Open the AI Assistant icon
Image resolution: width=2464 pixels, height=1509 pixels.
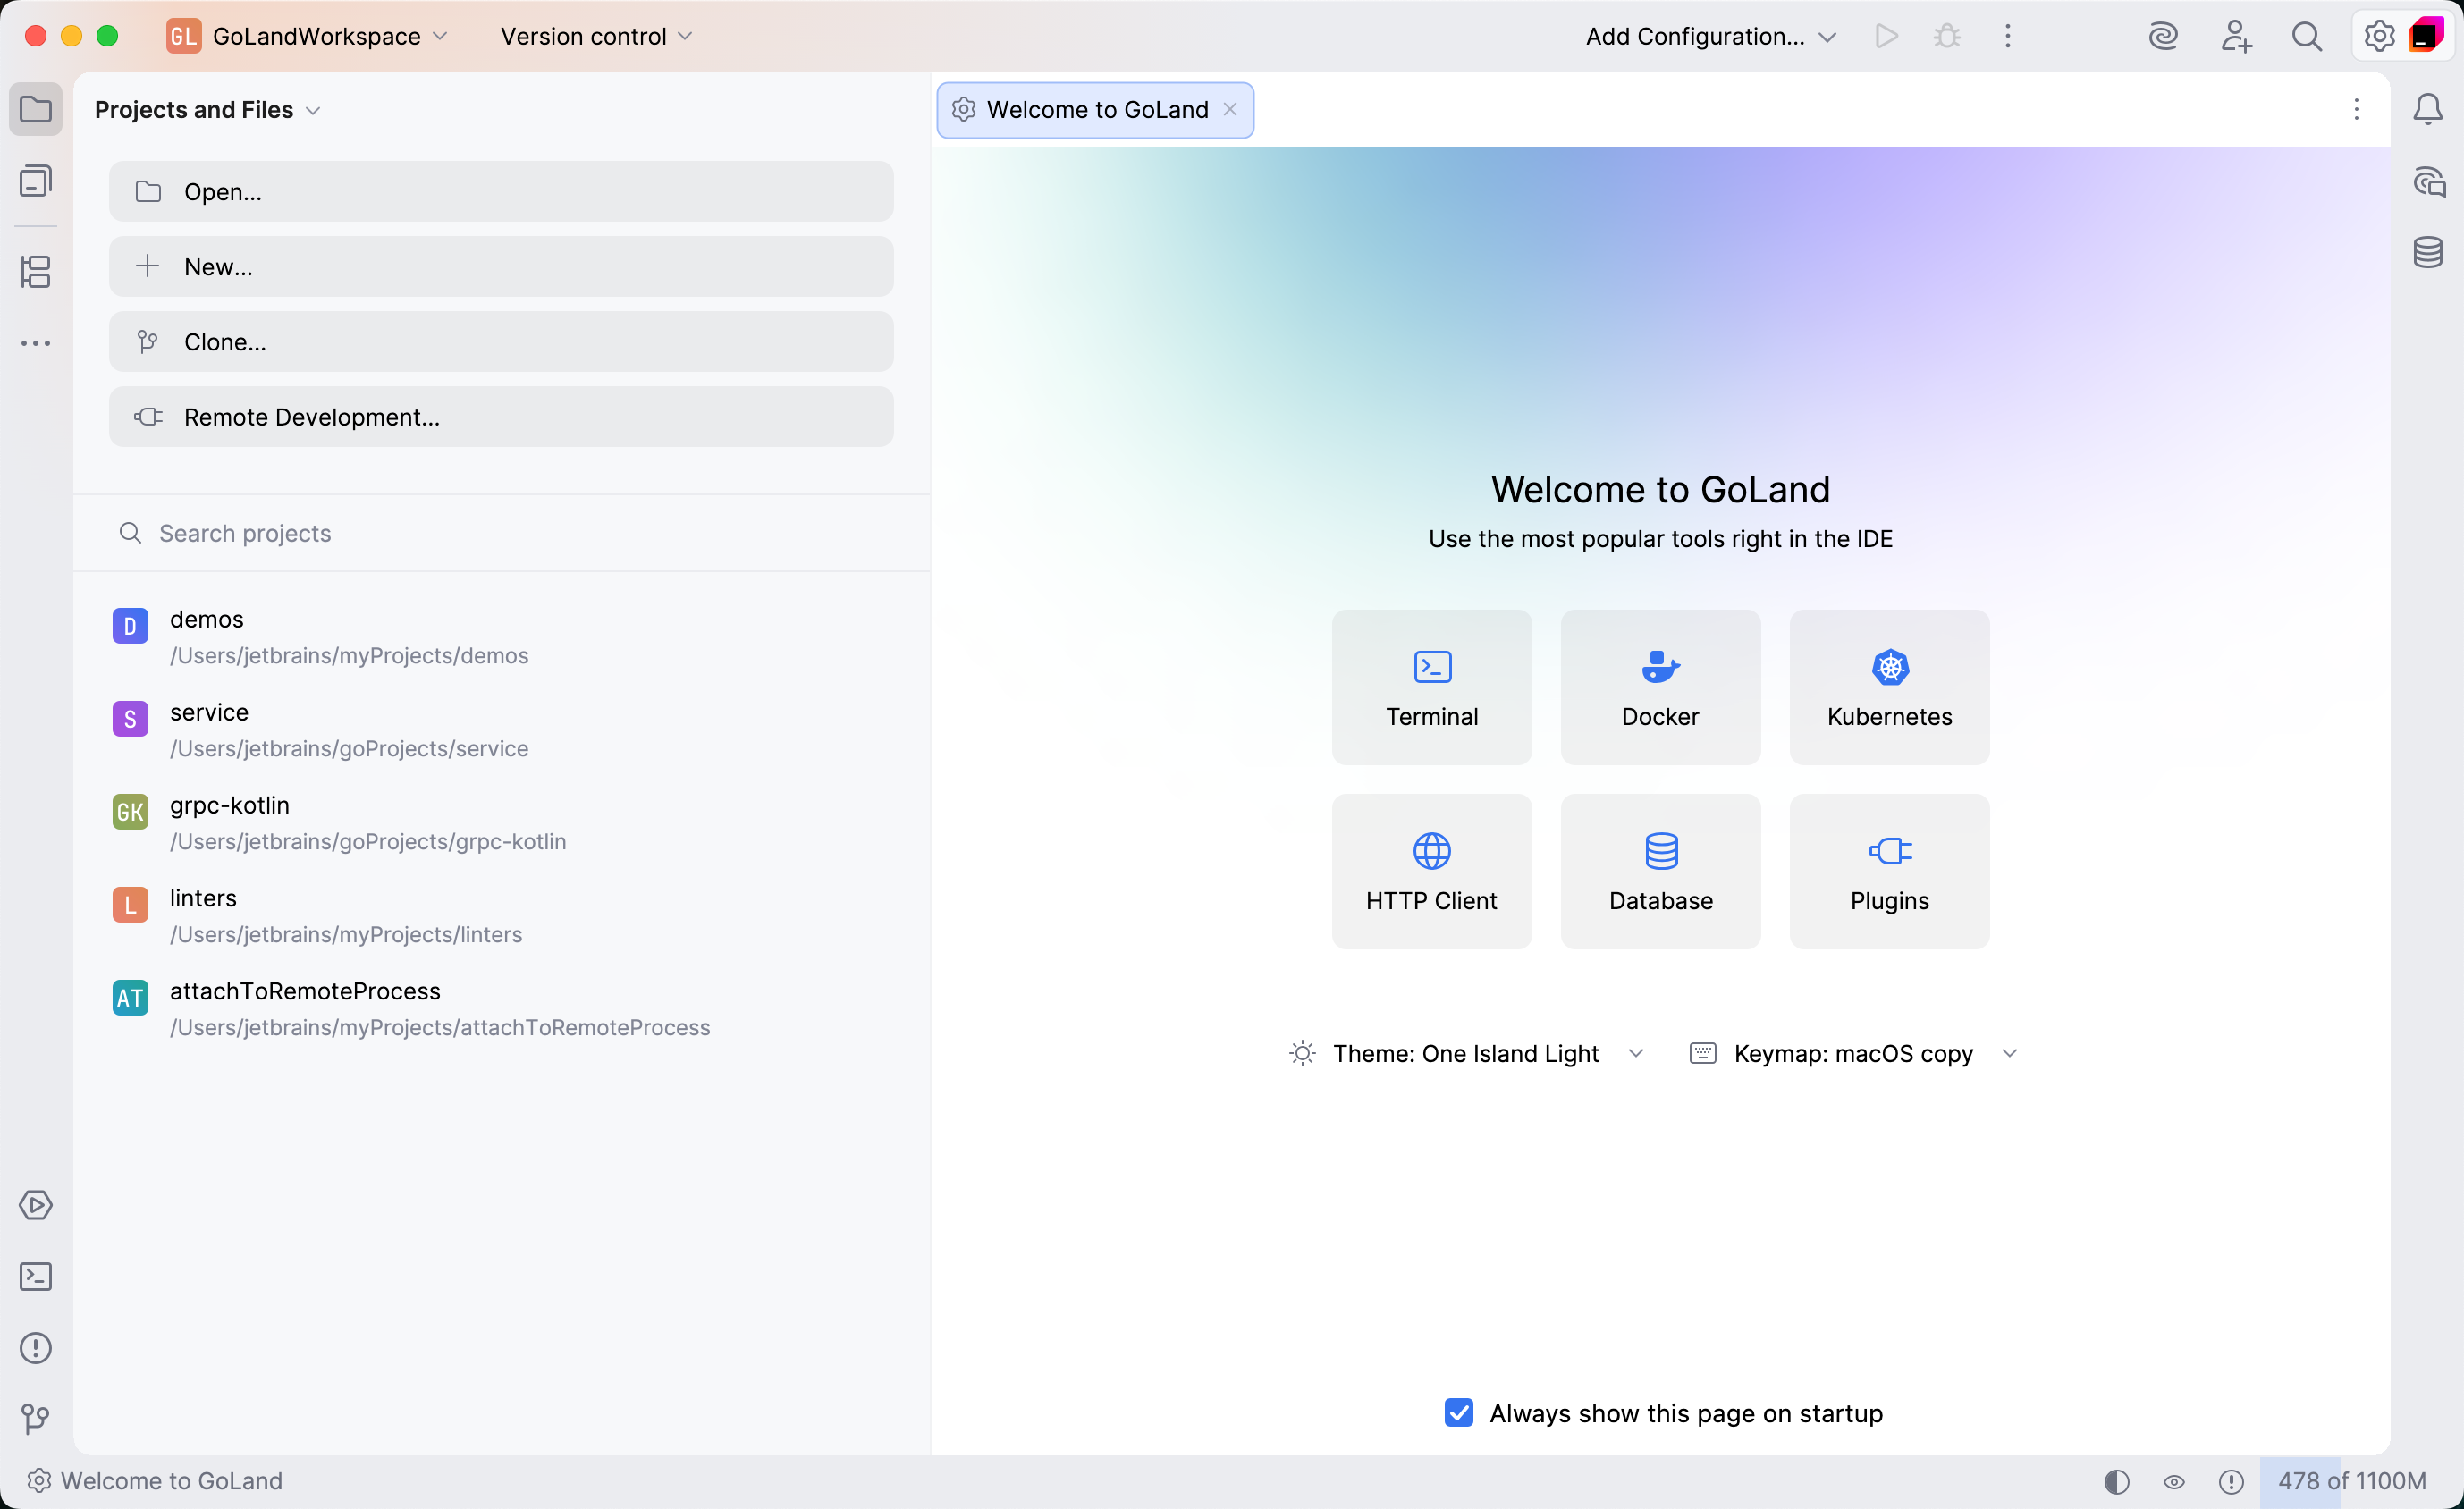tap(2164, 36)
